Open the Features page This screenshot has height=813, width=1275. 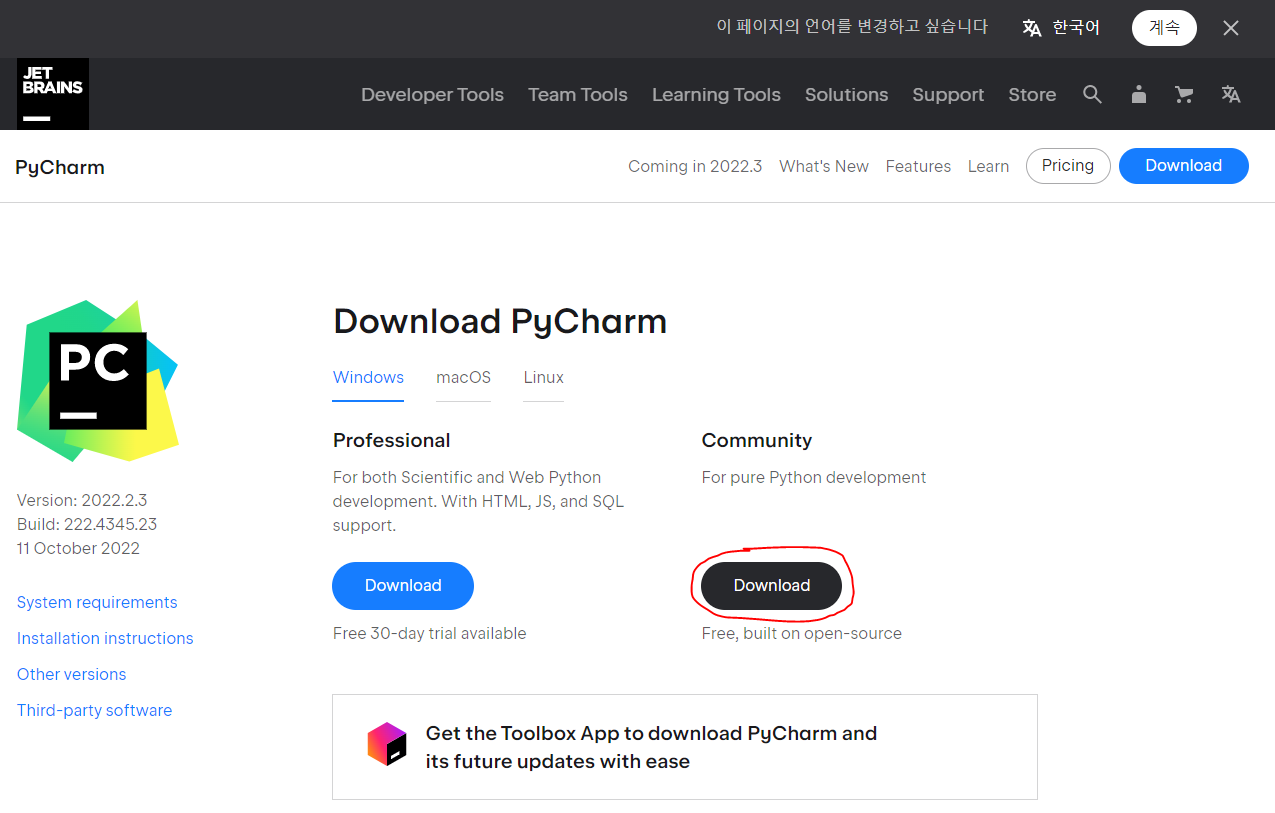point(918,166)
